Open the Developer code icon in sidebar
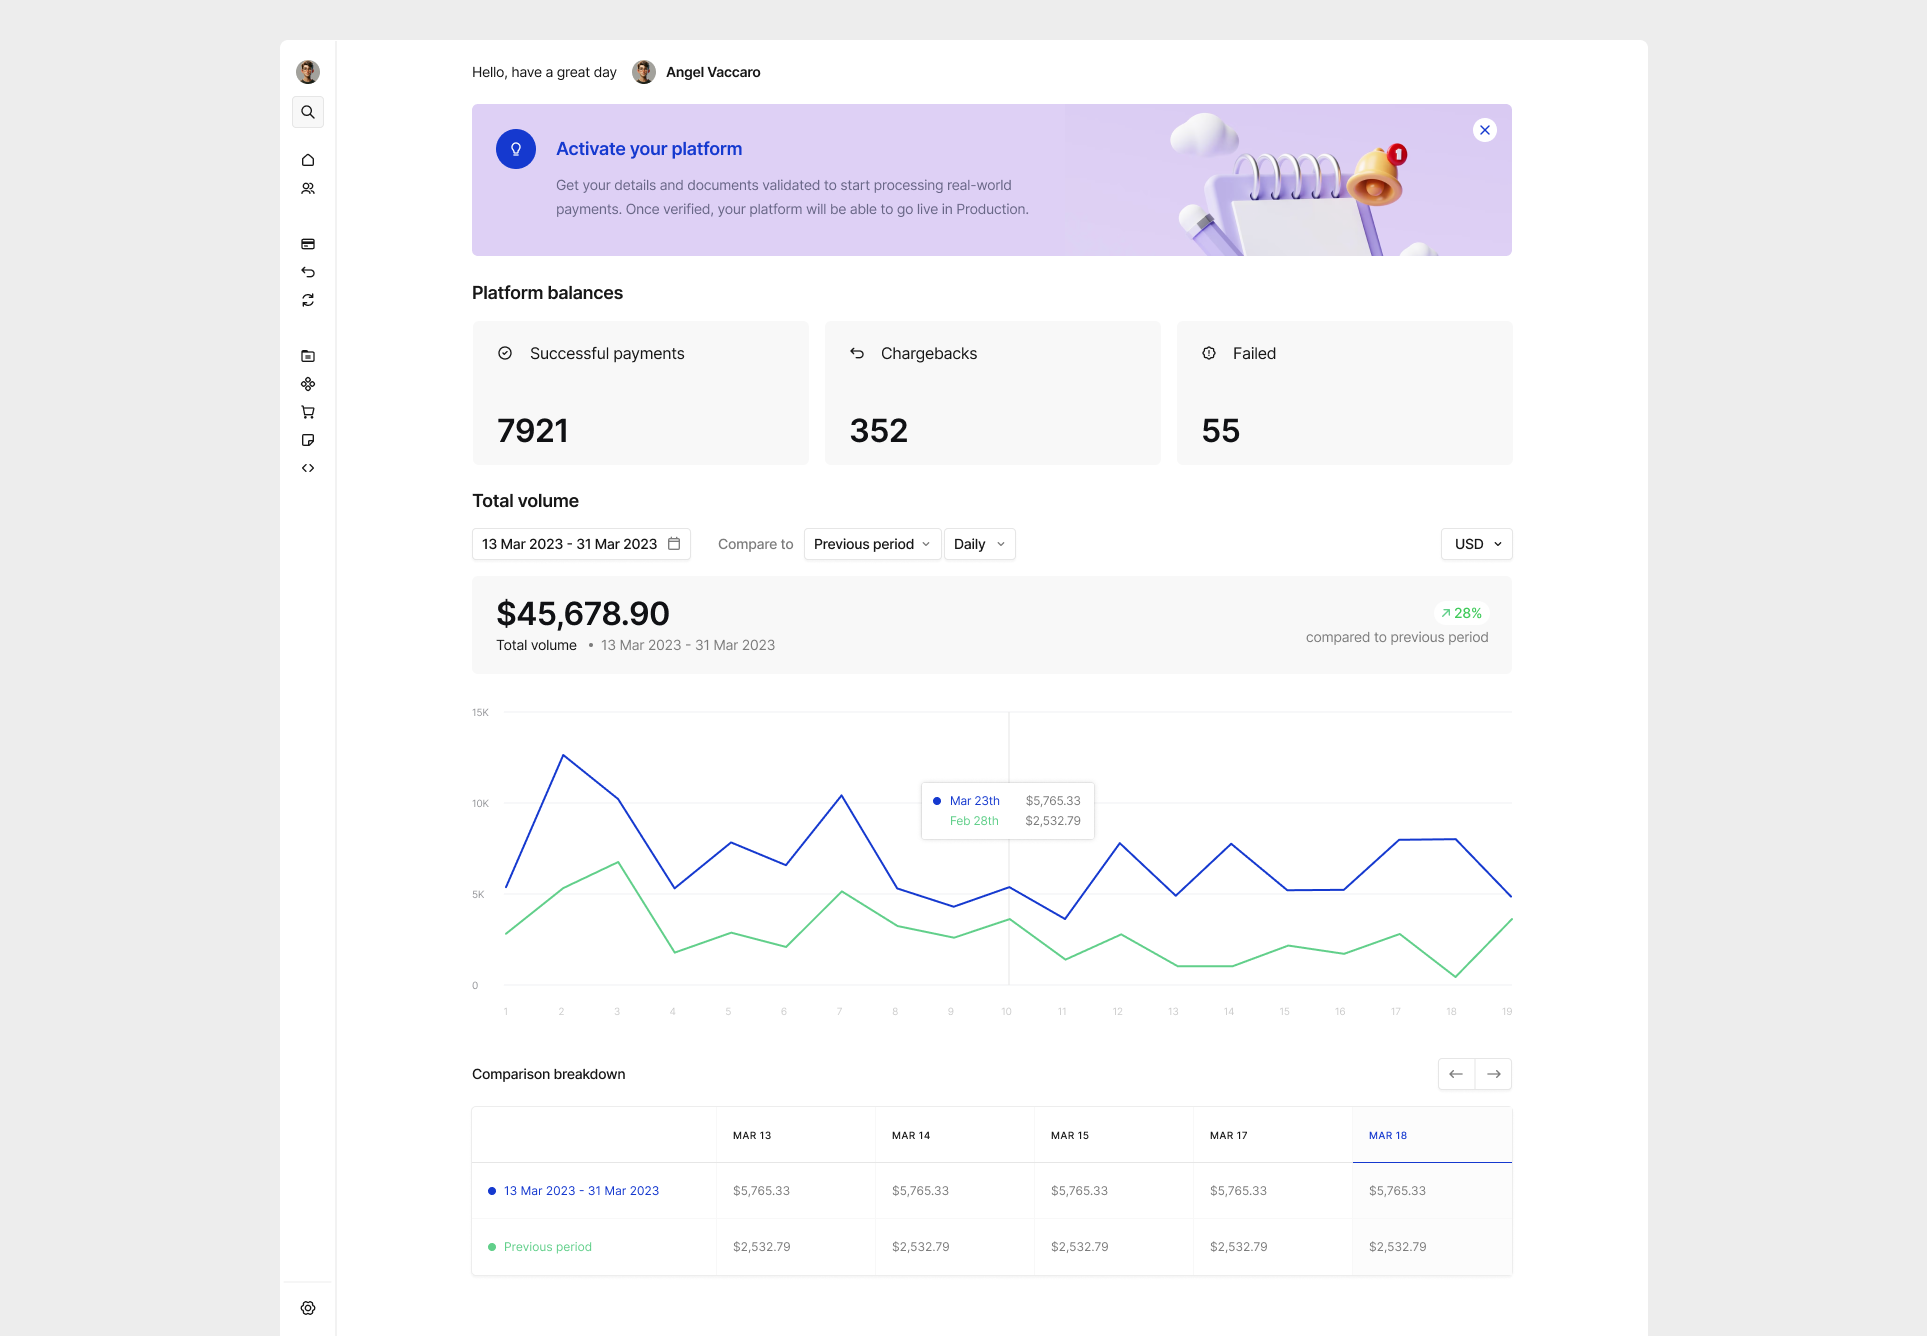 point(308,467)
